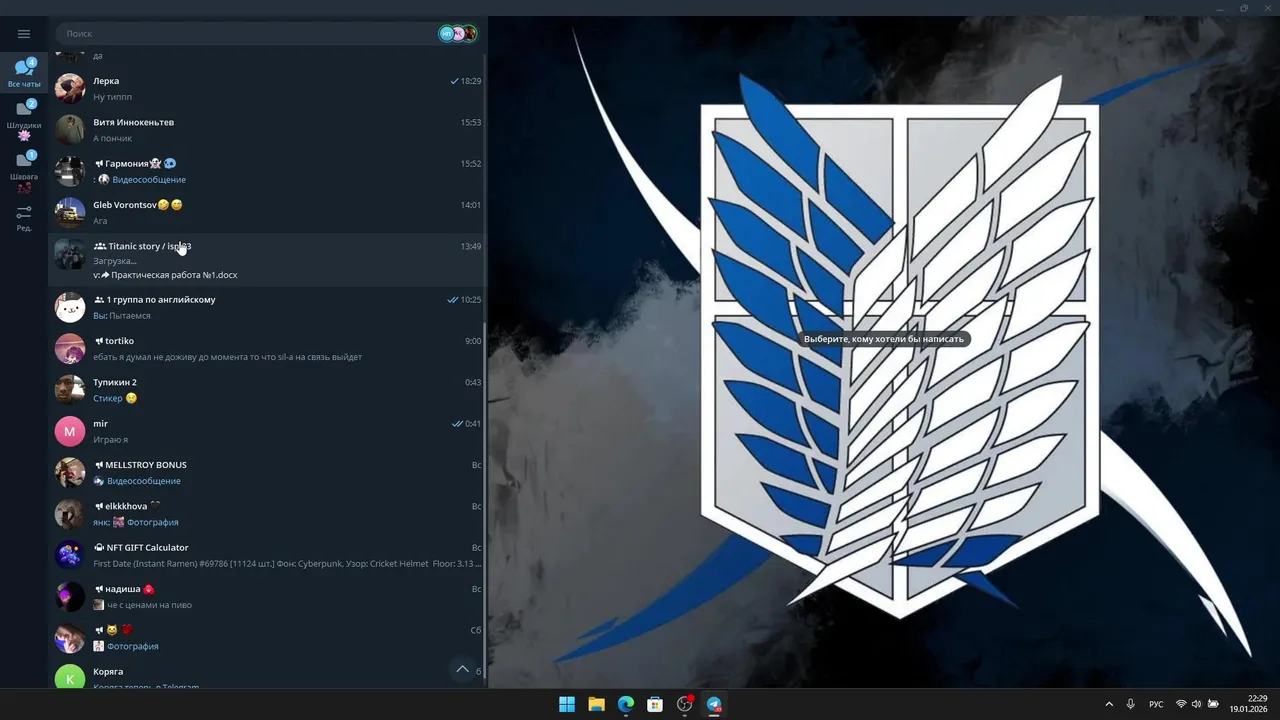1280x720 pixels.
Task: Click Тупикин 2's avatar
Action: pos(69,390)
